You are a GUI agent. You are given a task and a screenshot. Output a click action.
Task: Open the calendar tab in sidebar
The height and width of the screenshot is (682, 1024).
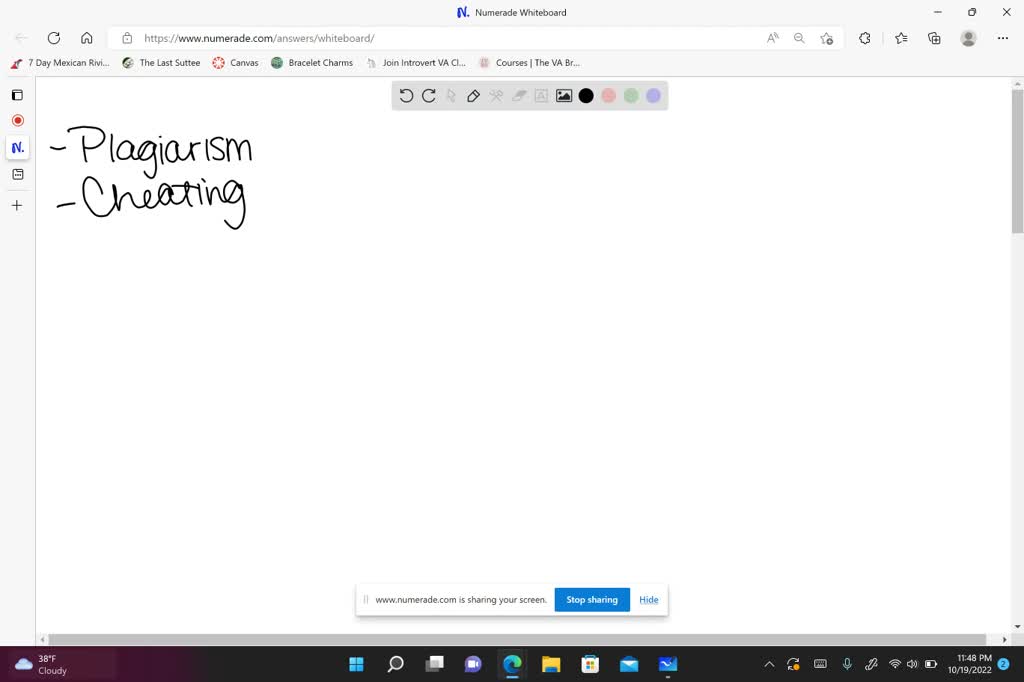[18, 174]
